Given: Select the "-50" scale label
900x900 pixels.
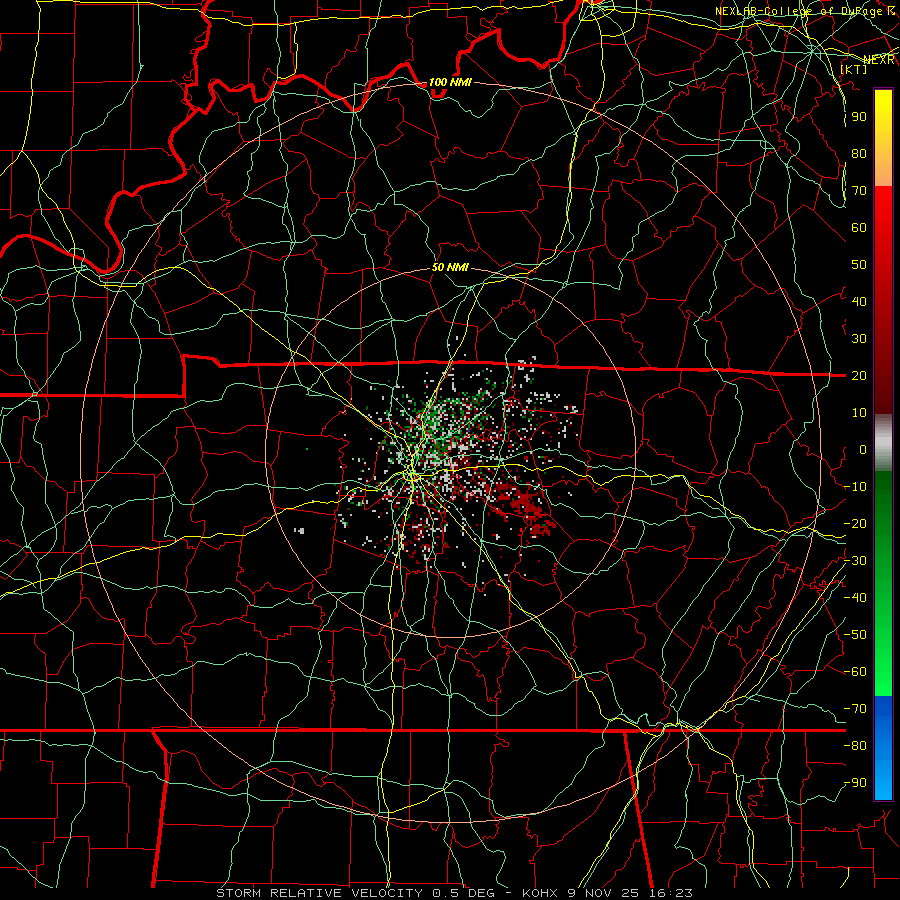Looking at the screenshot, I should point(855,635).
